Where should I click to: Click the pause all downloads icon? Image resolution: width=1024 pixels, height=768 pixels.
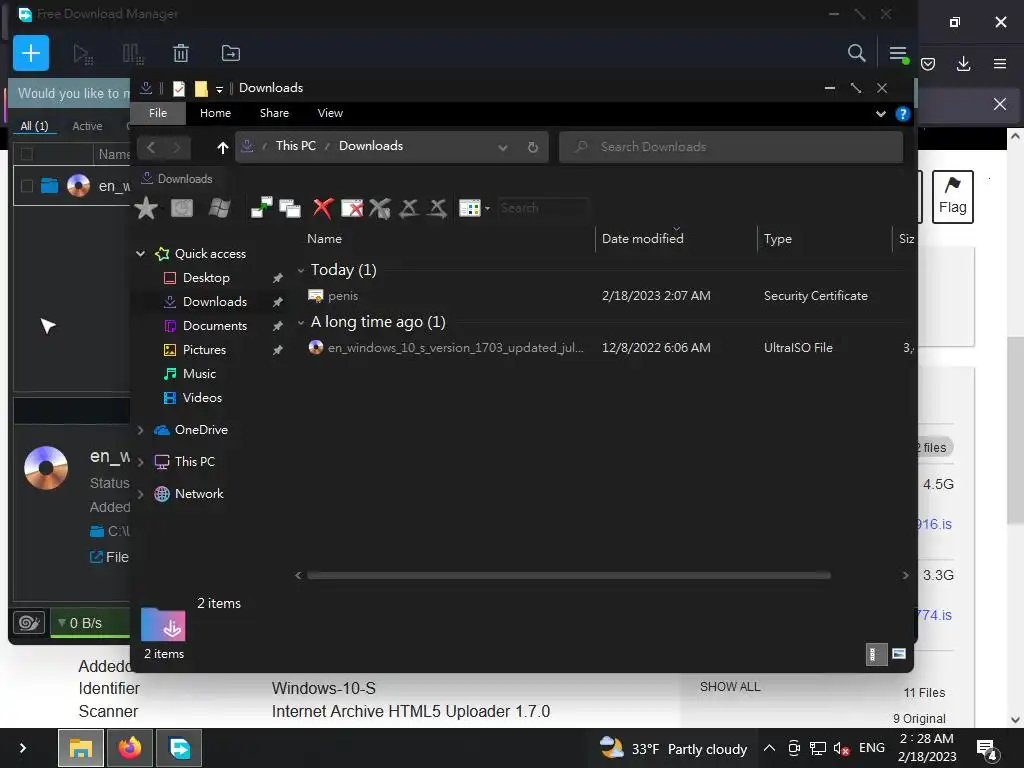click(133, 54)
